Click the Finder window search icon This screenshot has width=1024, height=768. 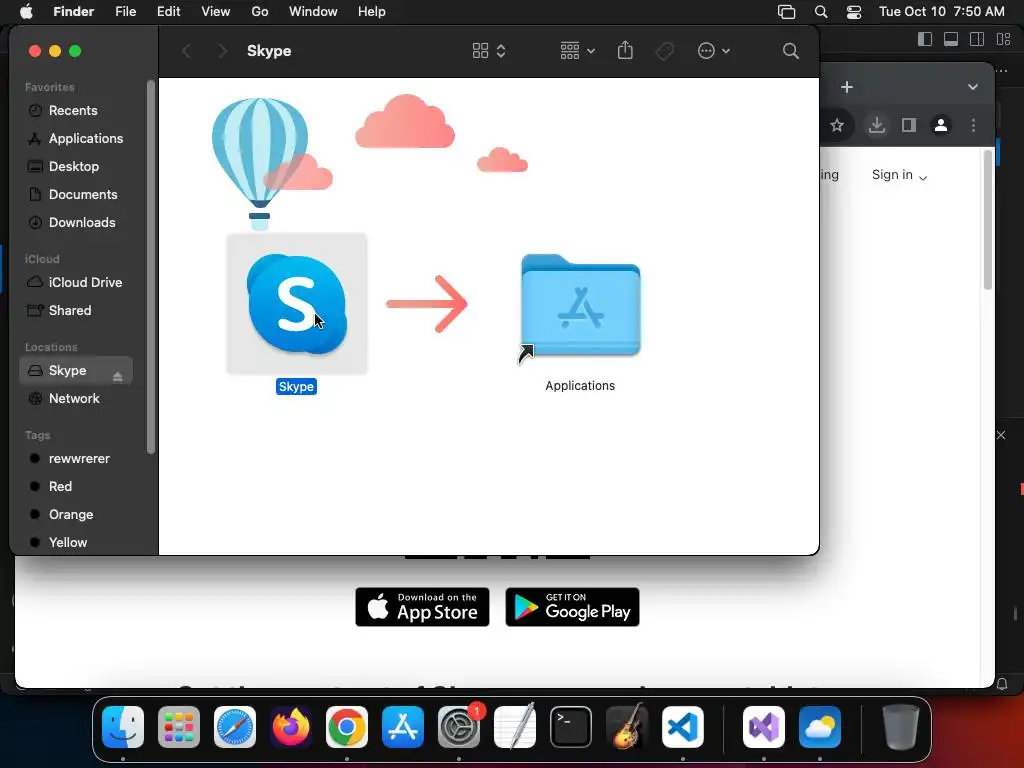click(790, 51)
